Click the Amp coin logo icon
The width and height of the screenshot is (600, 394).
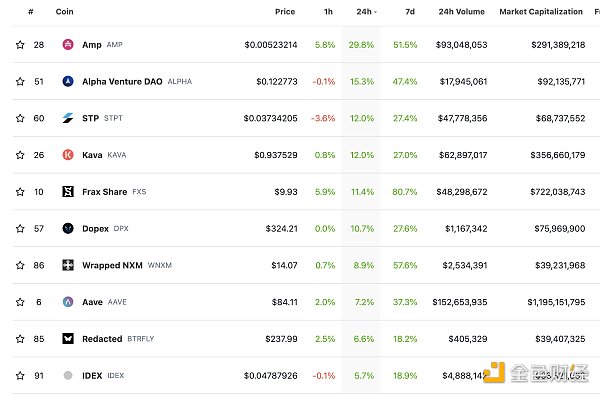tap(68, 45)
